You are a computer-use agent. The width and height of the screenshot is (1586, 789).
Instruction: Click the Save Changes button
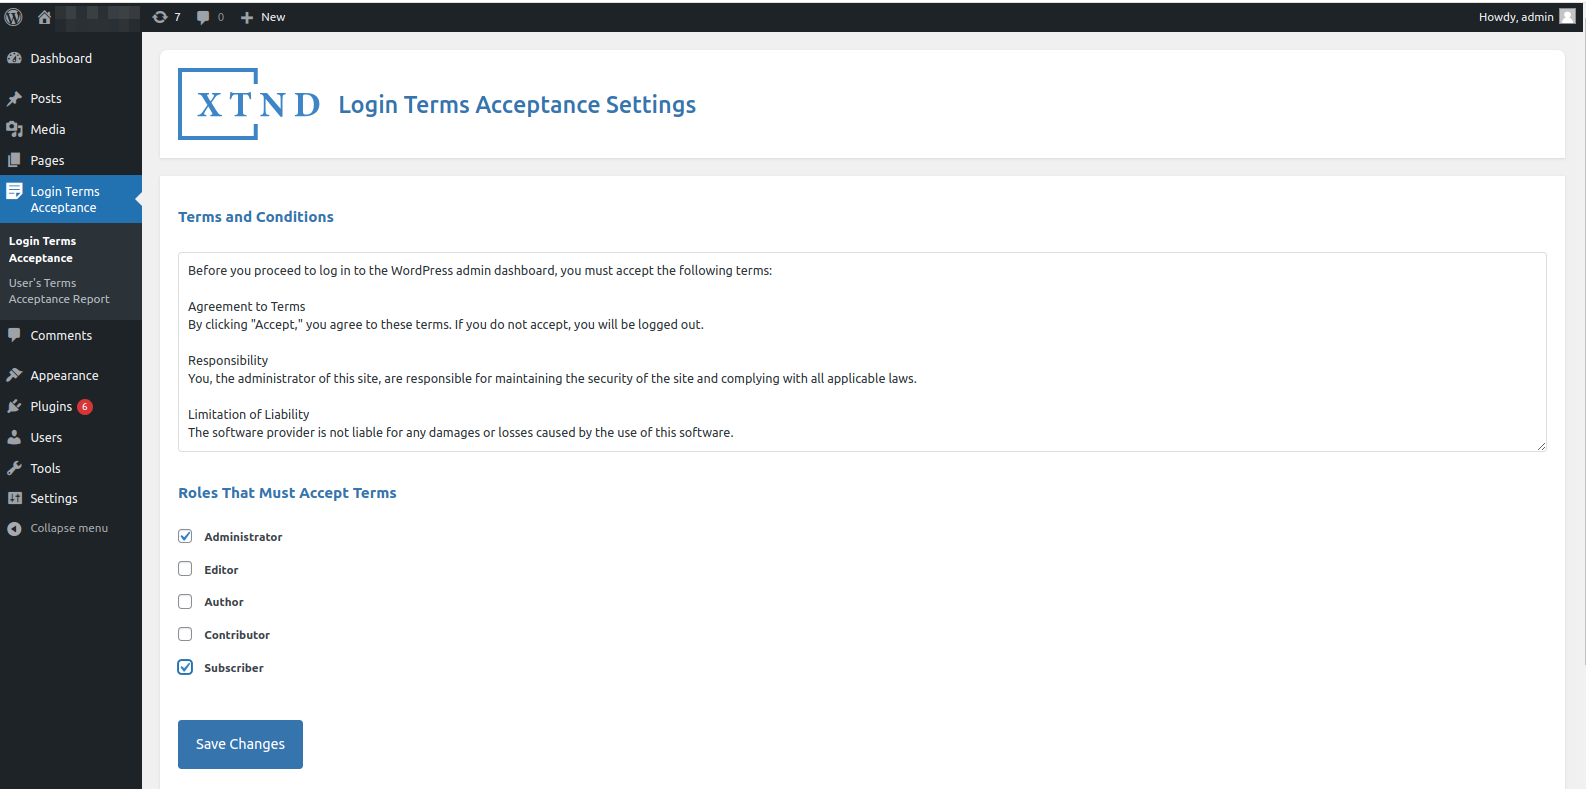240,744
